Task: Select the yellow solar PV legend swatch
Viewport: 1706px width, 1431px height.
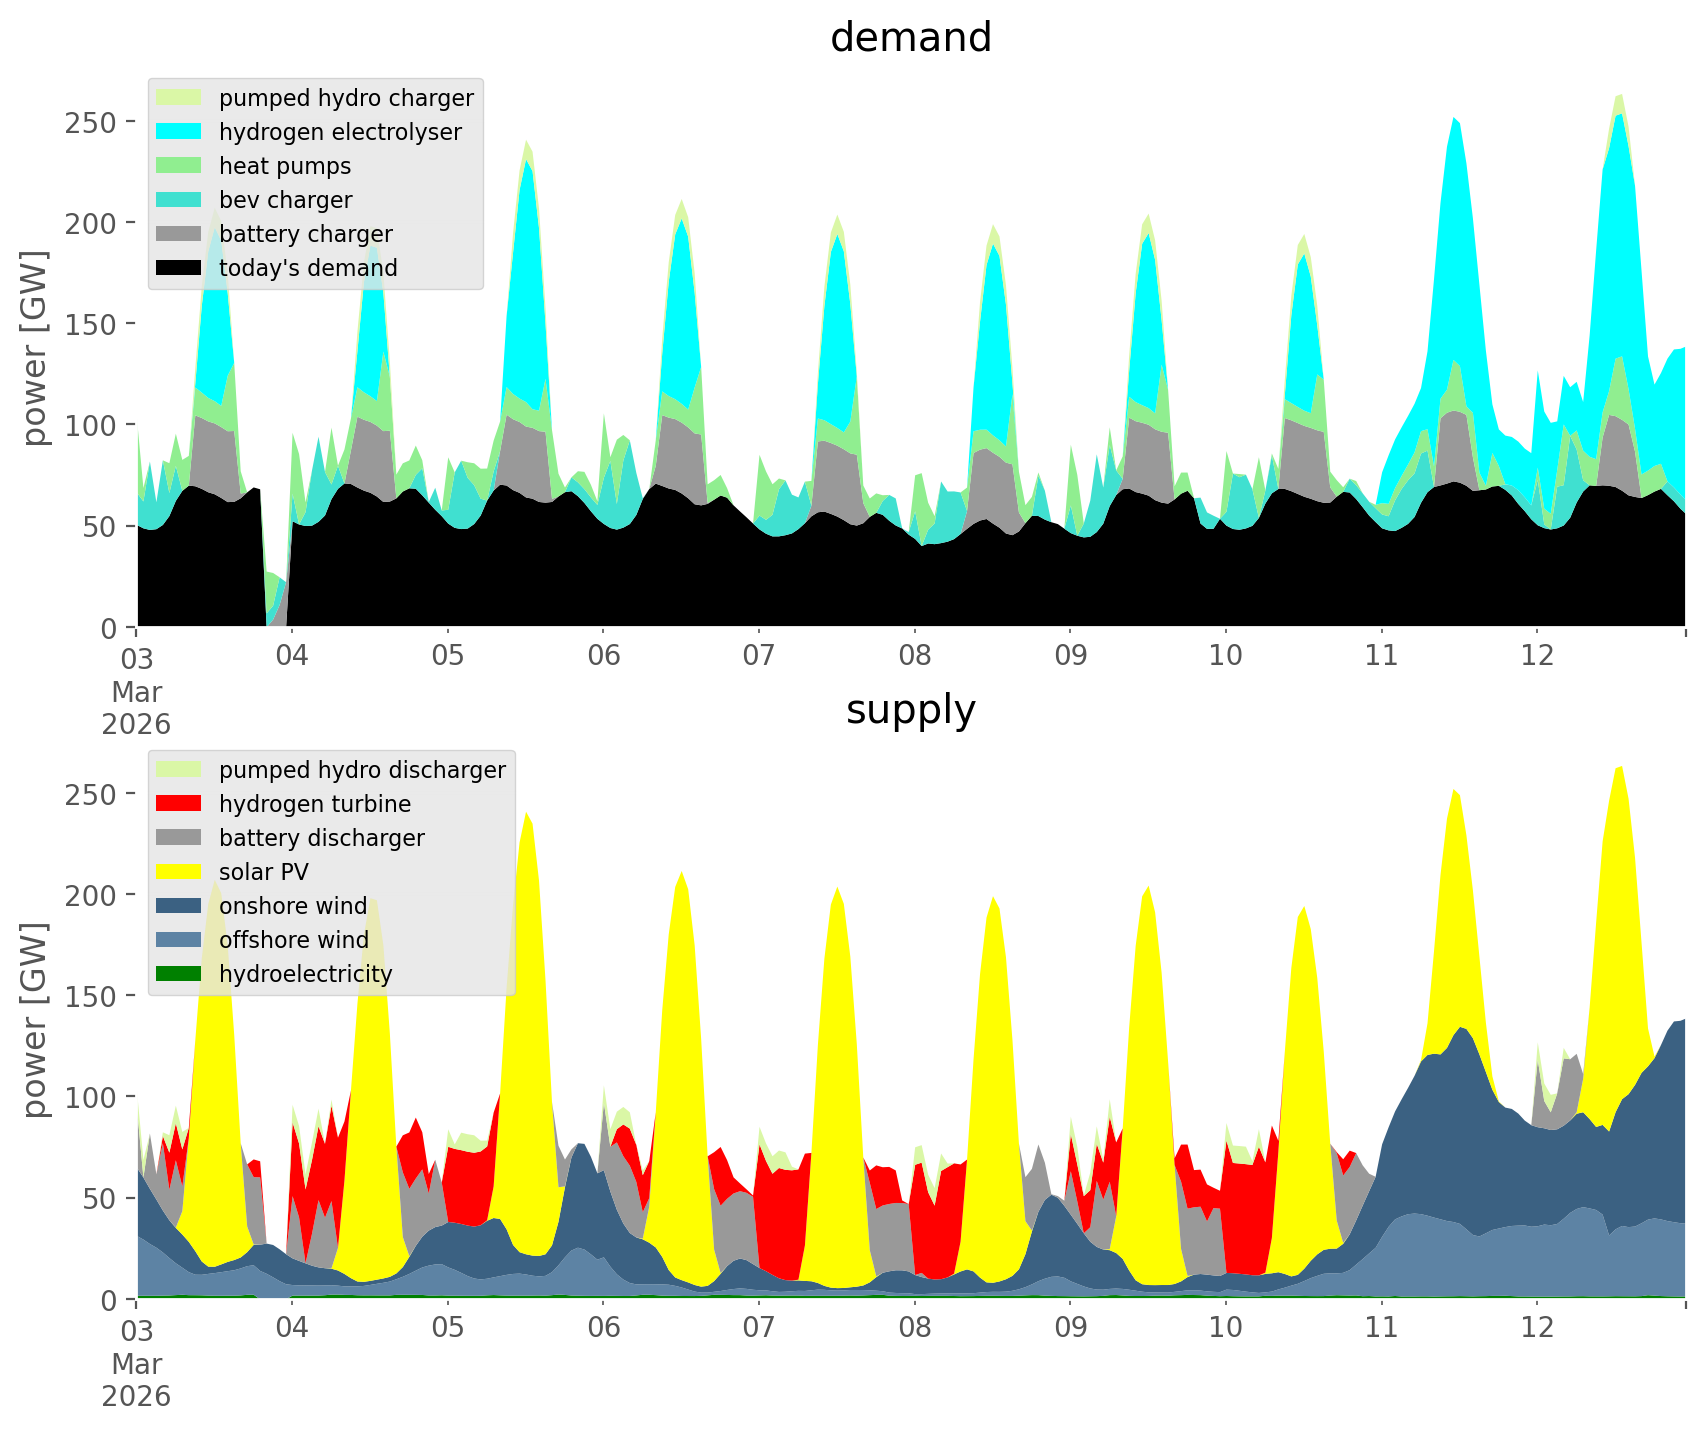Action: pyautogui.click(x=179, y=872)
